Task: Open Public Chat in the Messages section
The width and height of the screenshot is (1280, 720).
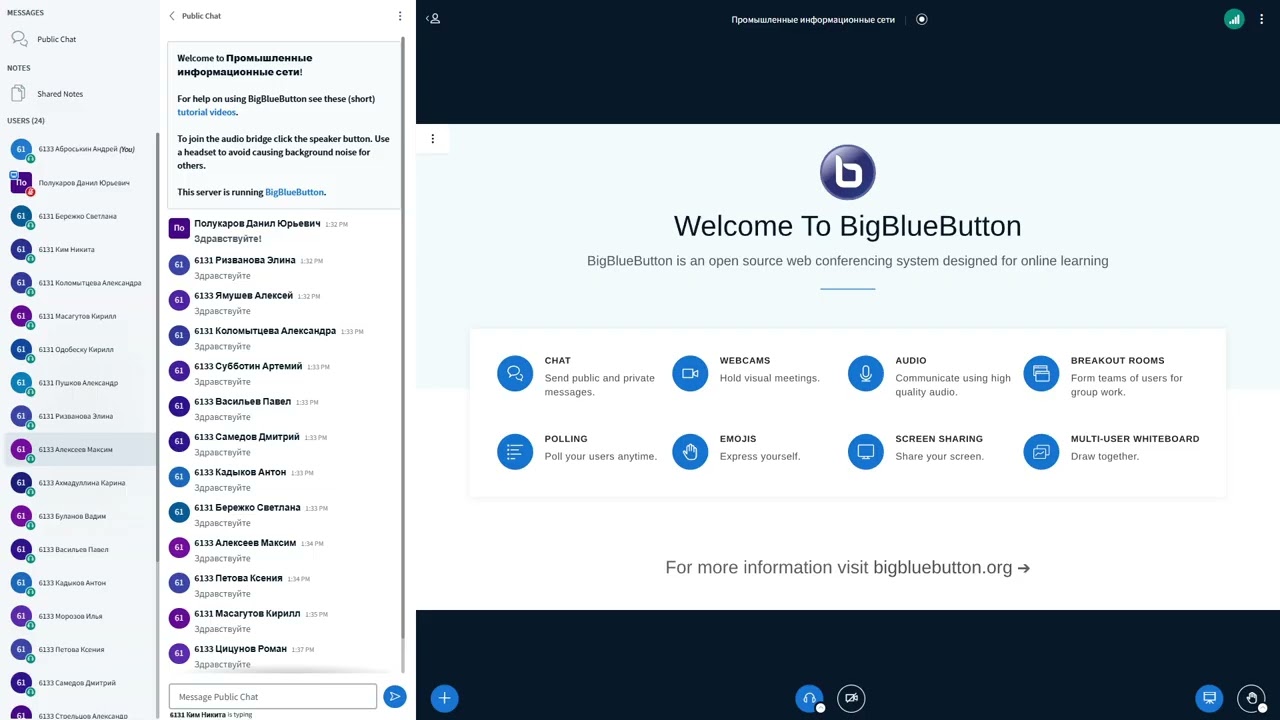Action: point(56,39)
